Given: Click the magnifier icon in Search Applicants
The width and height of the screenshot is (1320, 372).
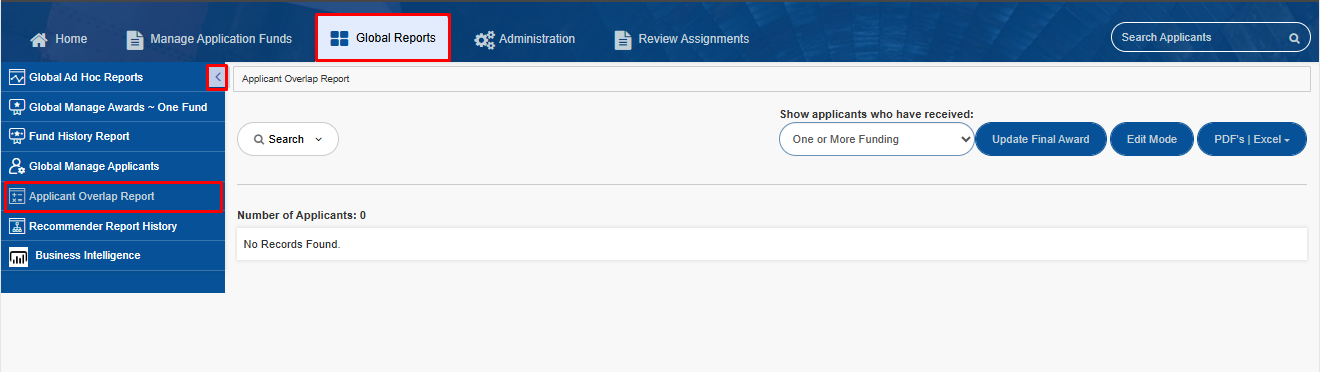Looking at the screenshot, I should [x=1294, y=38].
